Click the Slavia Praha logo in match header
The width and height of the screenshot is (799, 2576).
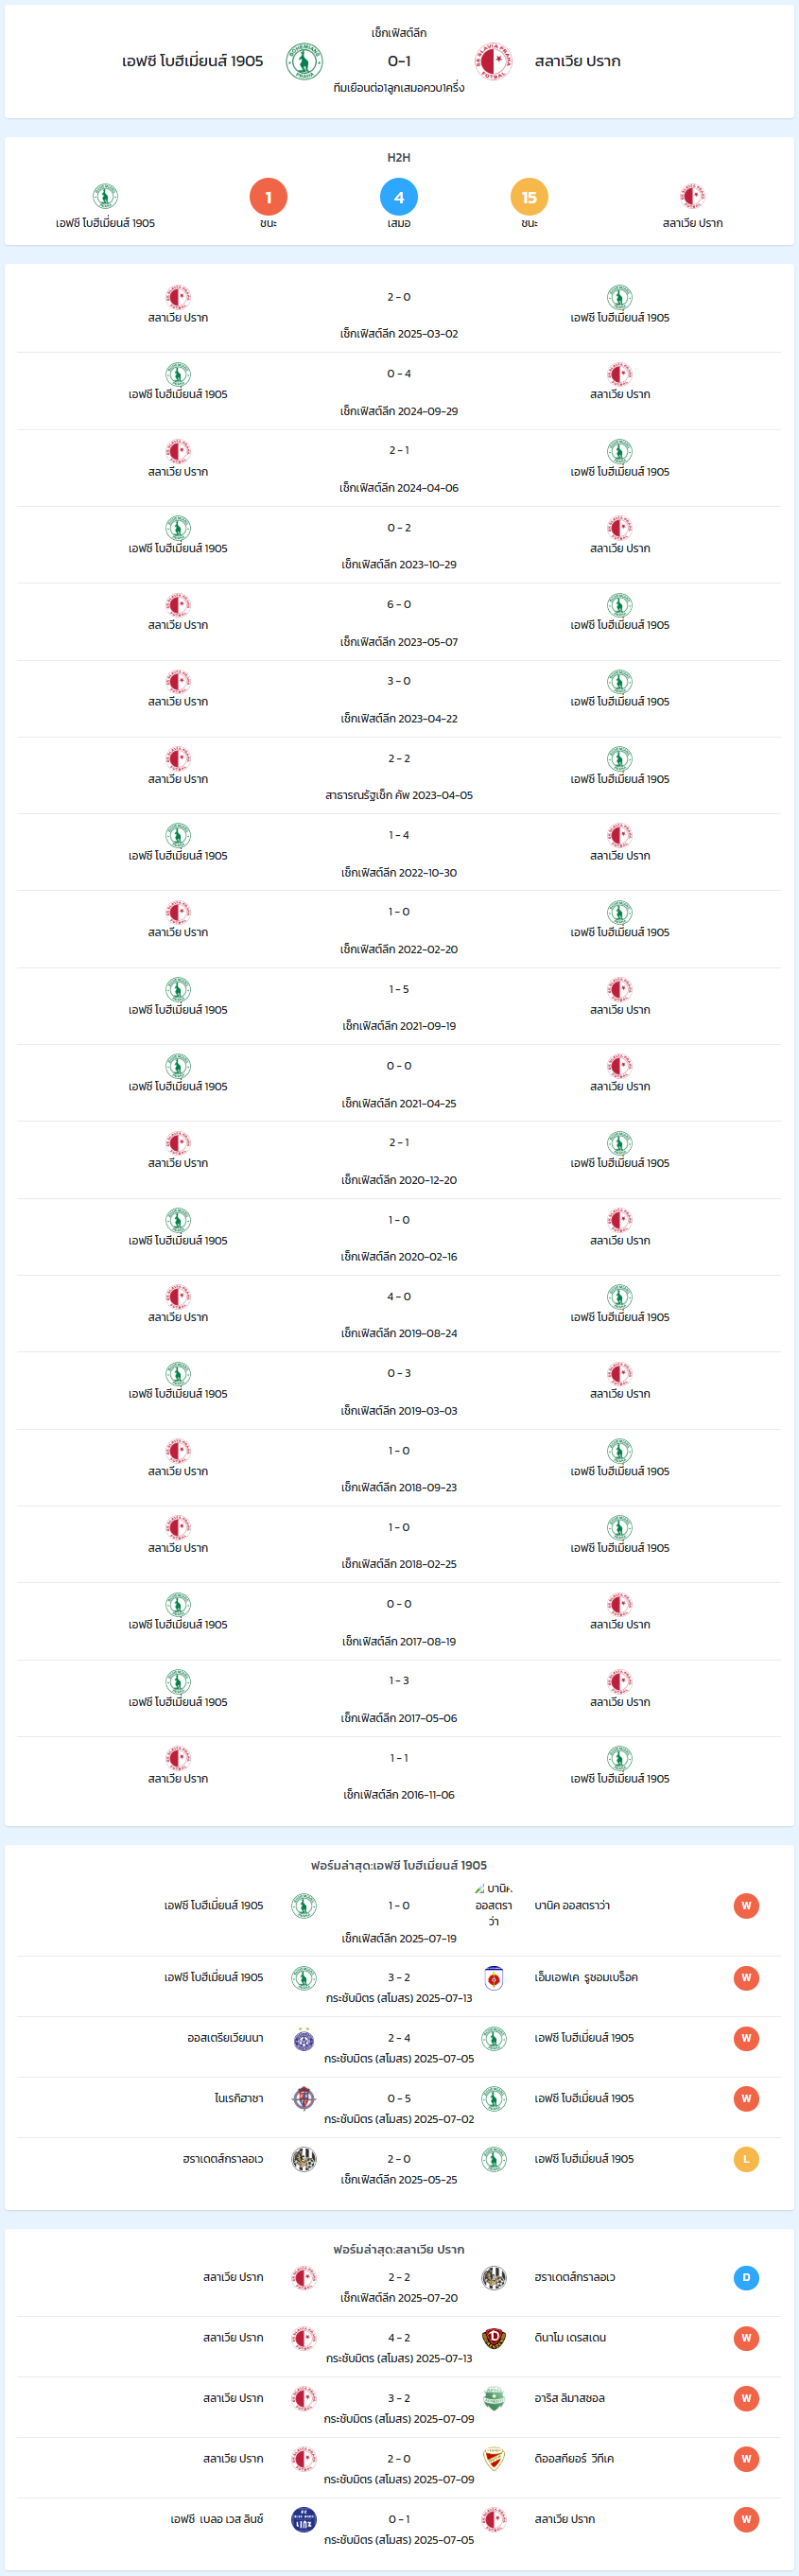point(494,62)
